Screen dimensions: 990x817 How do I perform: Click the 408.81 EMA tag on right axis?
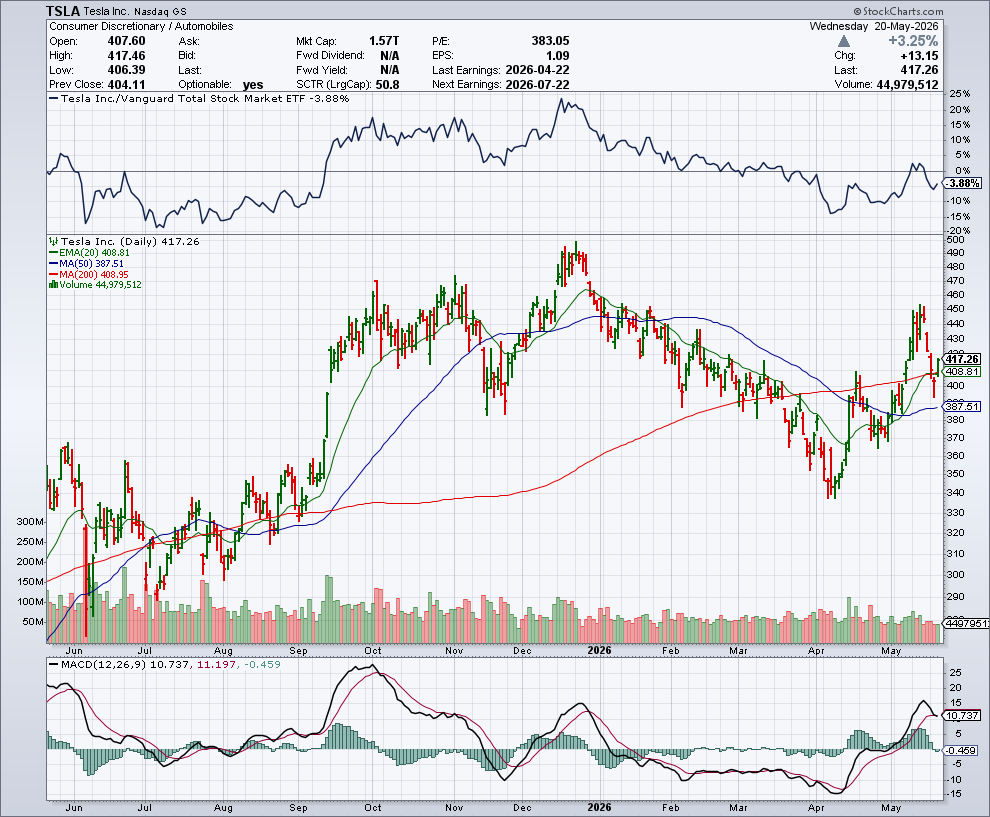[962, 371]
